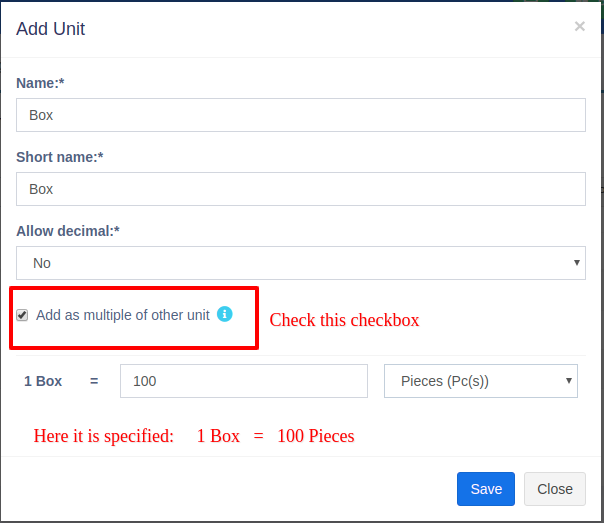Click the 'Add as multiple of other unit' label
The image size is (604, 523).
pos(122,315)
